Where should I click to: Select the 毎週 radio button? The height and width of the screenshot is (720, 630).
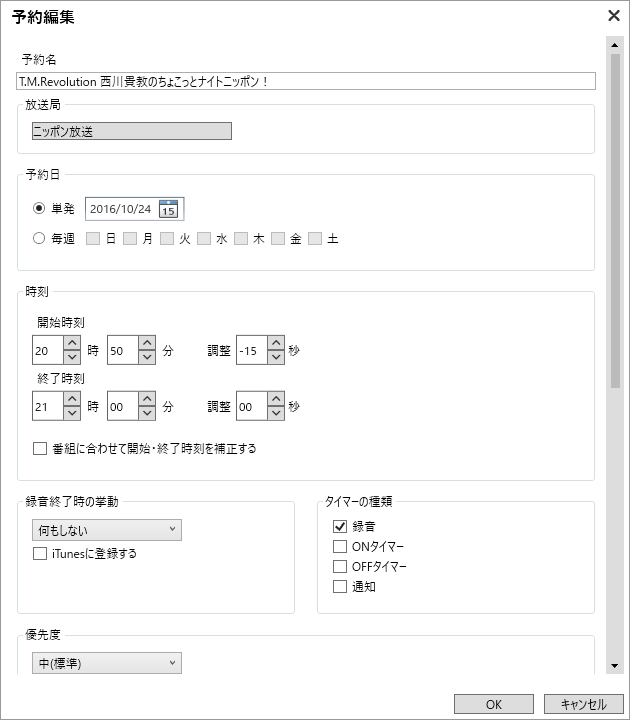coord(39,239)
